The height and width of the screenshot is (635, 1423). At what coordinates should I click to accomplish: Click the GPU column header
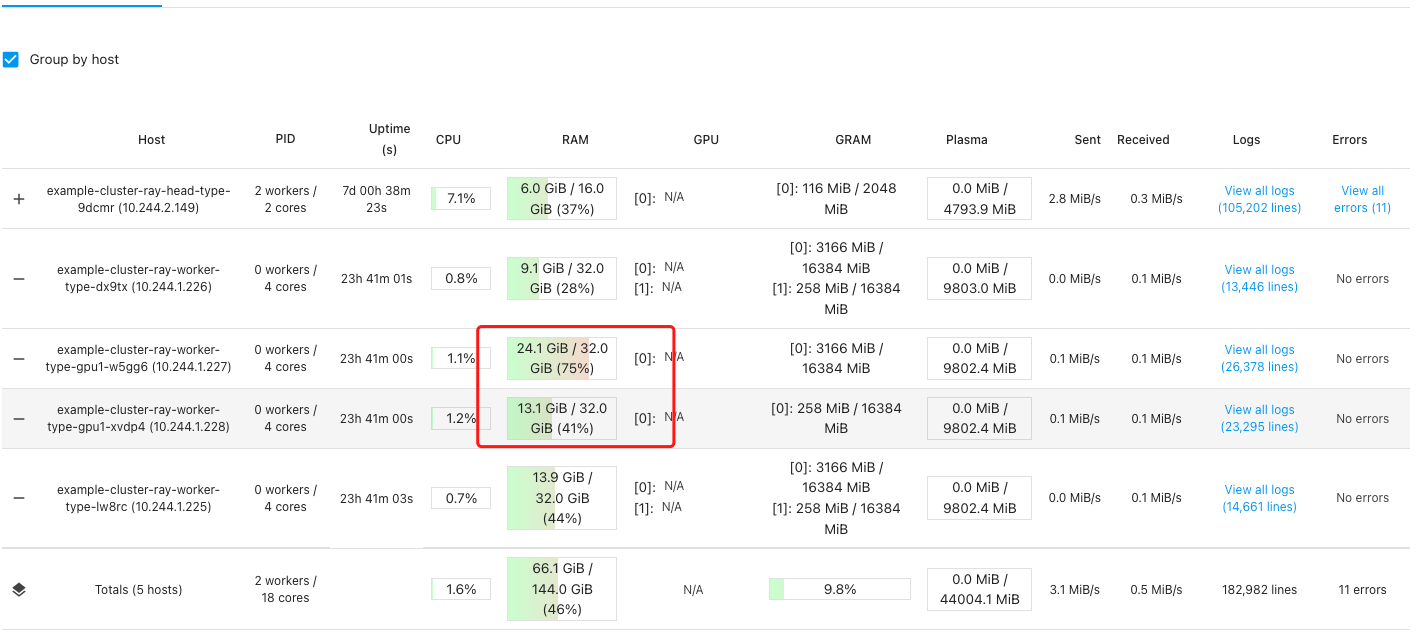[x=706, y=140]
